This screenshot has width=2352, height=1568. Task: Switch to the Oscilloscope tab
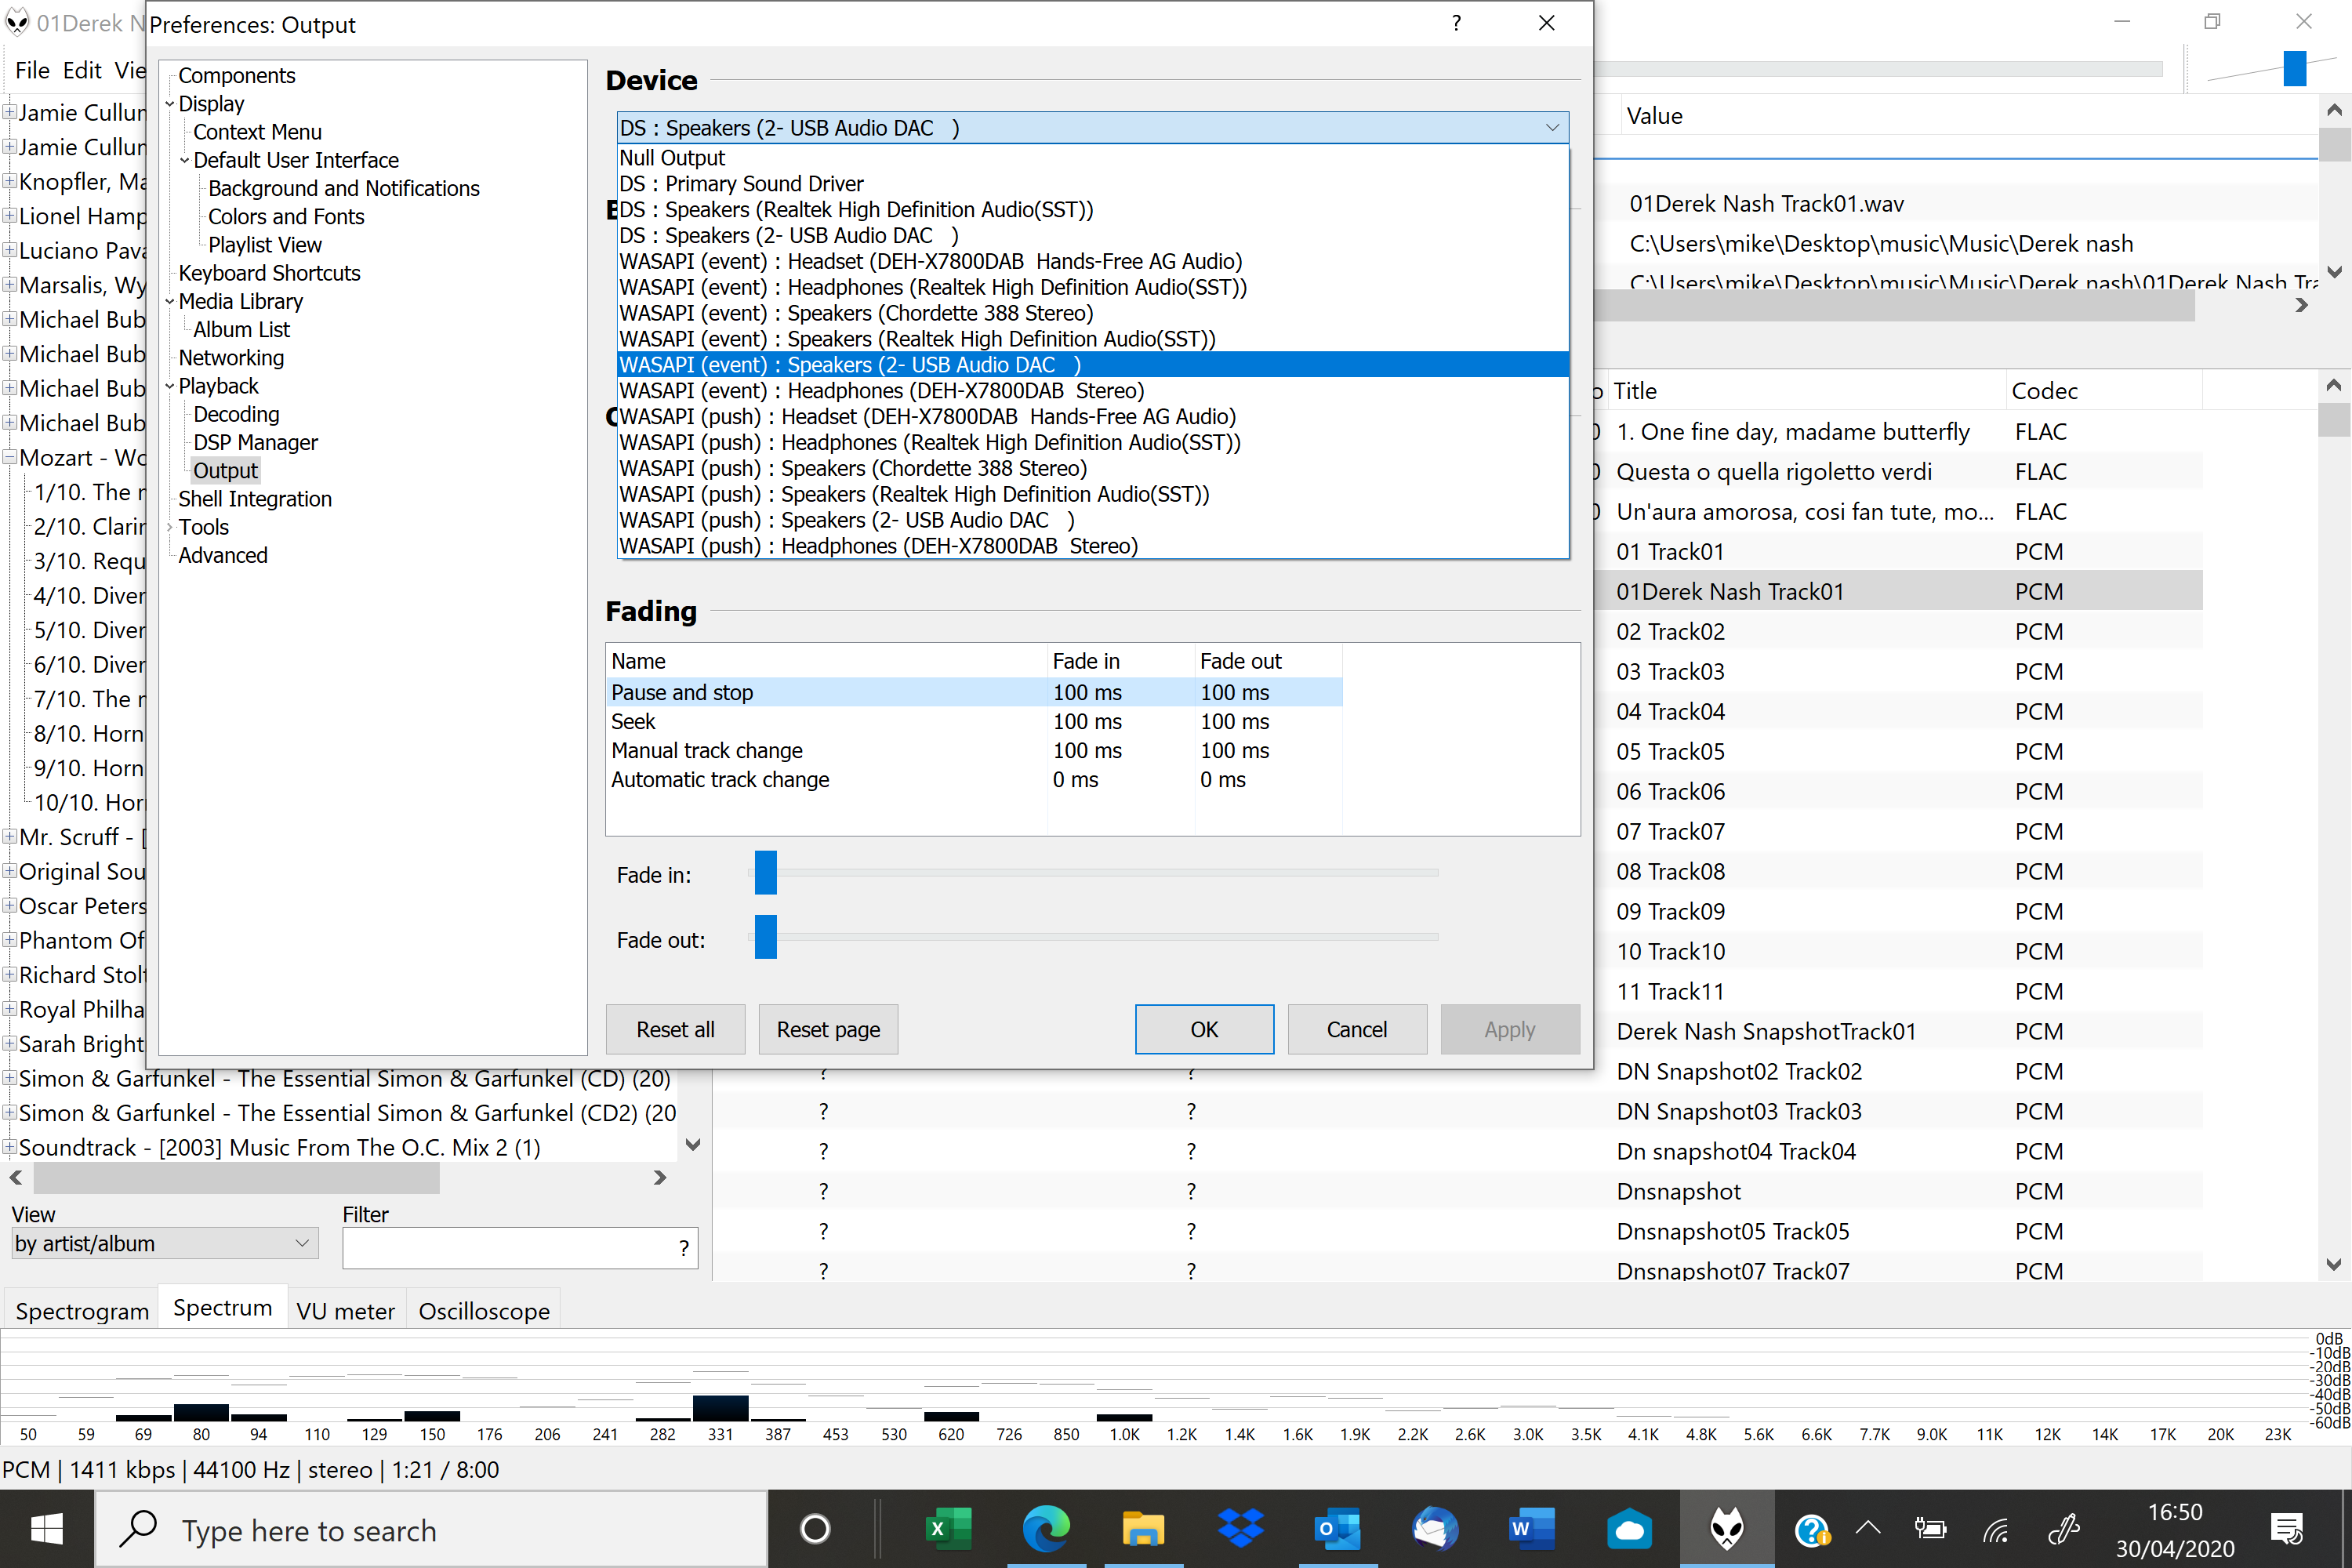click(484, 1310)
